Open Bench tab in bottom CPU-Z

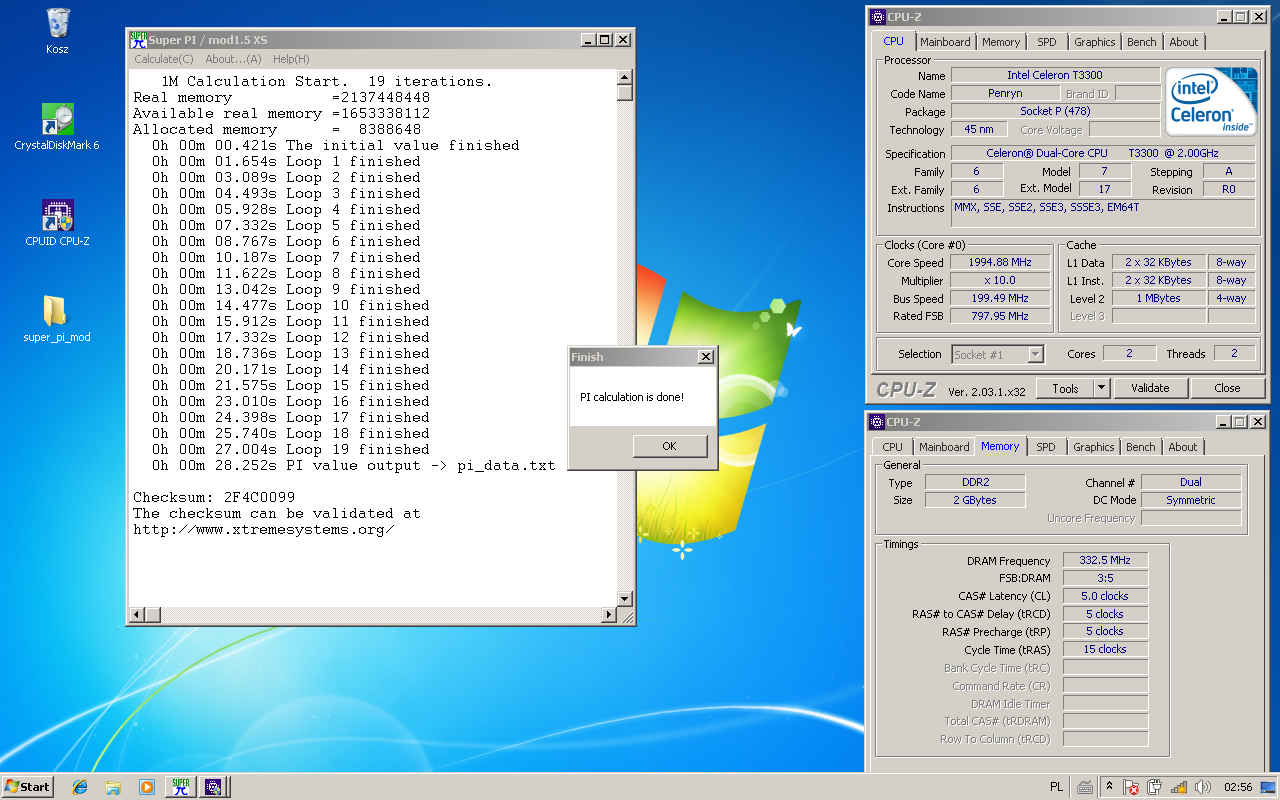point(1140,447)
